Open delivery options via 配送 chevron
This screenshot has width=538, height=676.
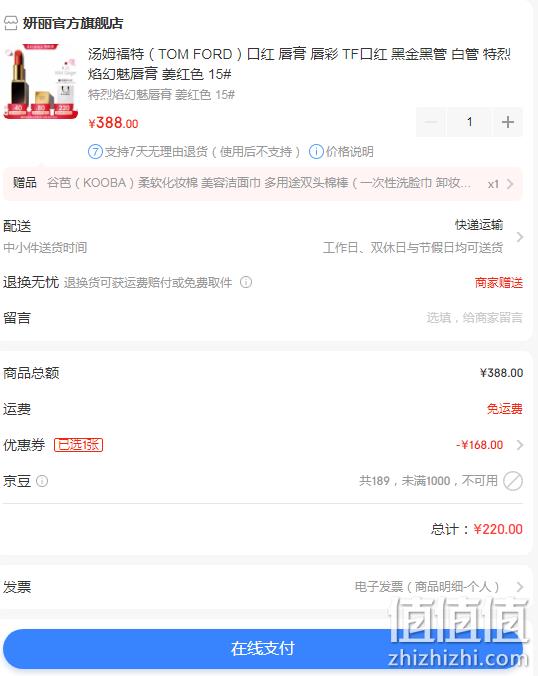click(519, 237)
